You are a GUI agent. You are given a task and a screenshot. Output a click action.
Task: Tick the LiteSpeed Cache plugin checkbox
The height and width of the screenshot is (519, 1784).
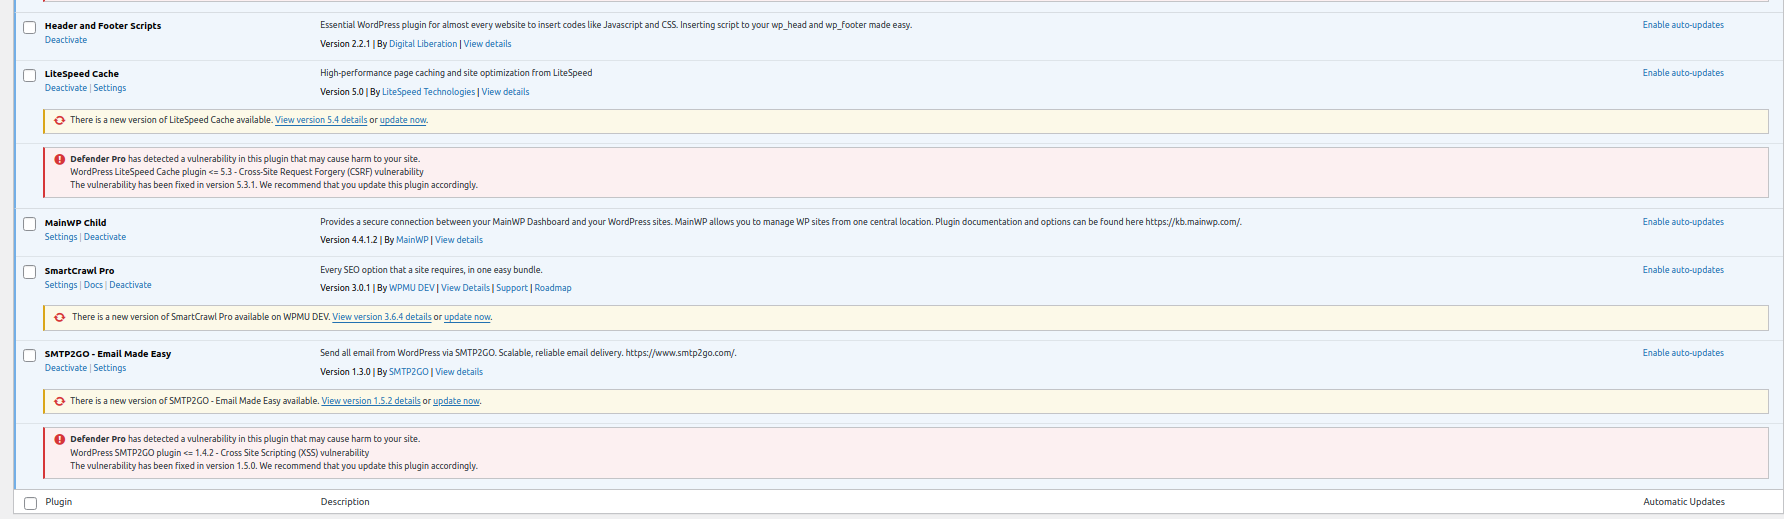pos(30,76)
